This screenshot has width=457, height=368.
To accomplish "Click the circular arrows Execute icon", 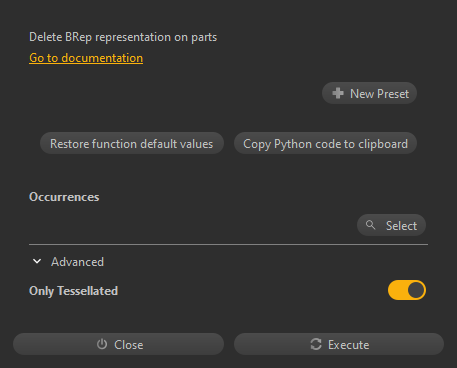I will (x=316, y=344).
